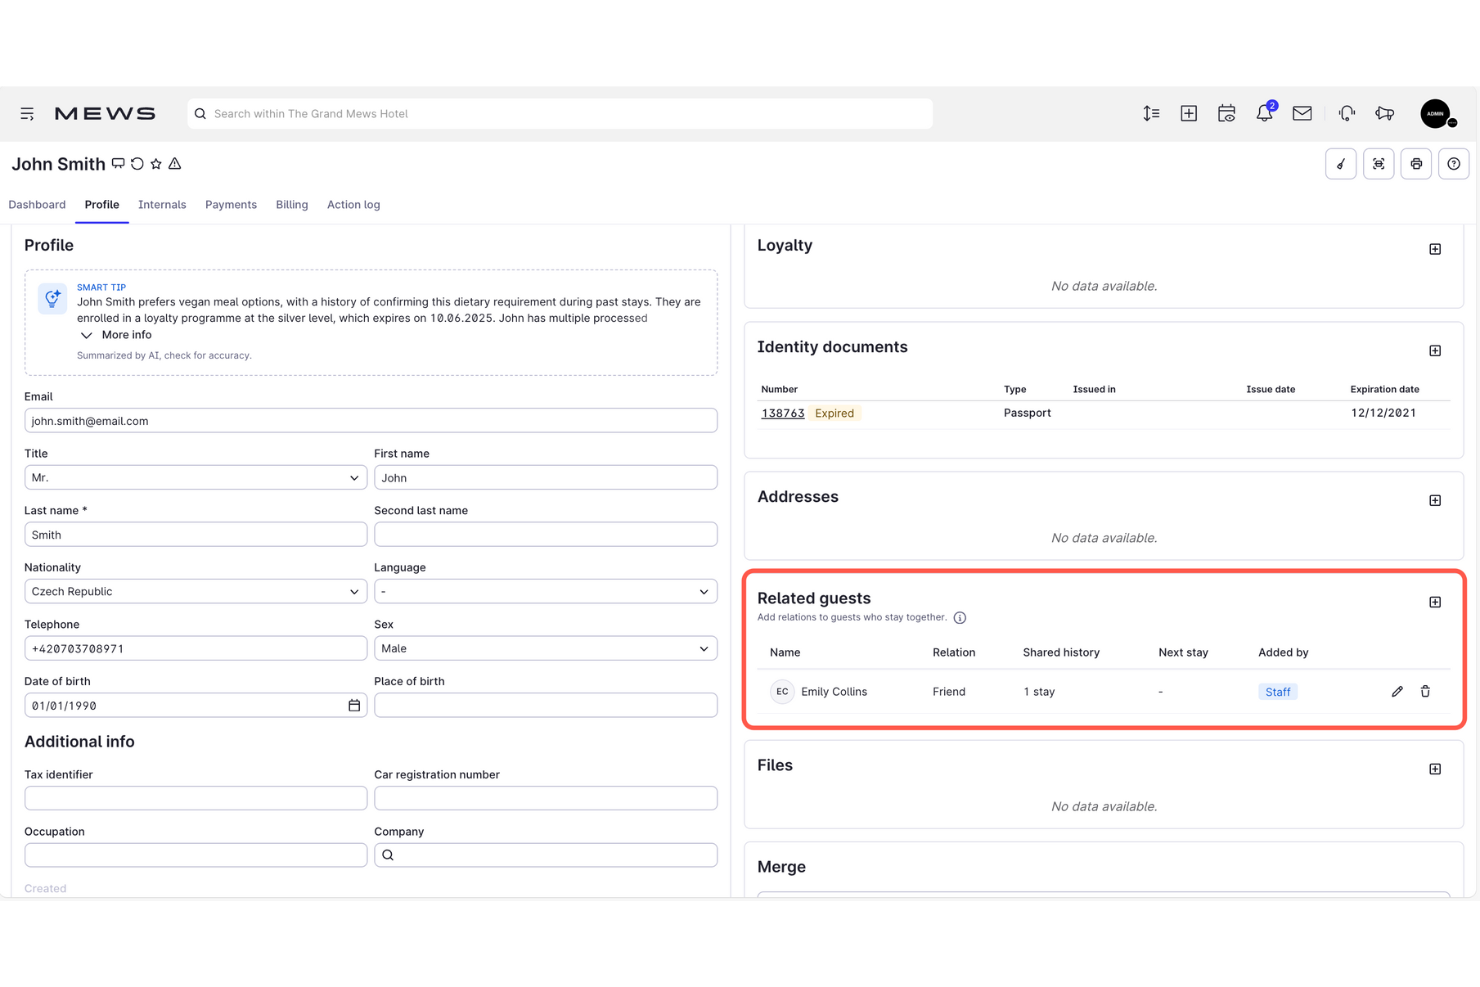The image size is (1480, 987).
Task: Click the warning triangle next to John Smith
Action: [x=175, y=163]
